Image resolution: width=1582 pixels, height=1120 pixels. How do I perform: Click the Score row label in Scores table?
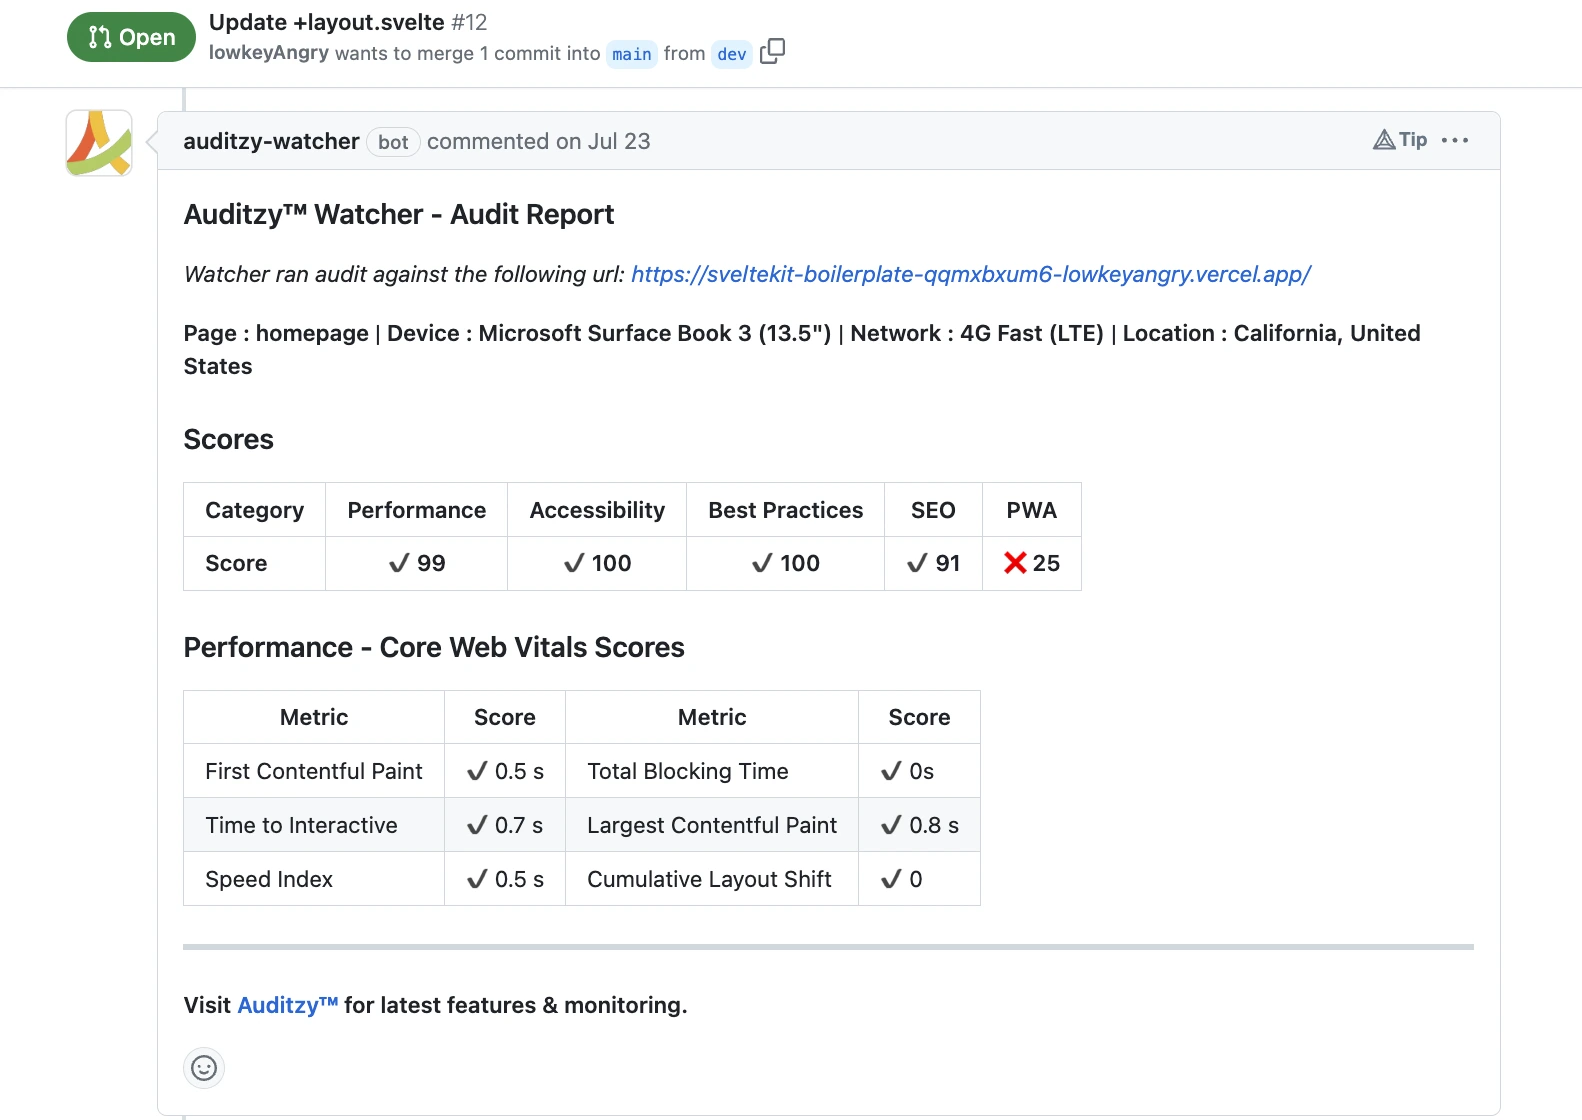point(236,563)
